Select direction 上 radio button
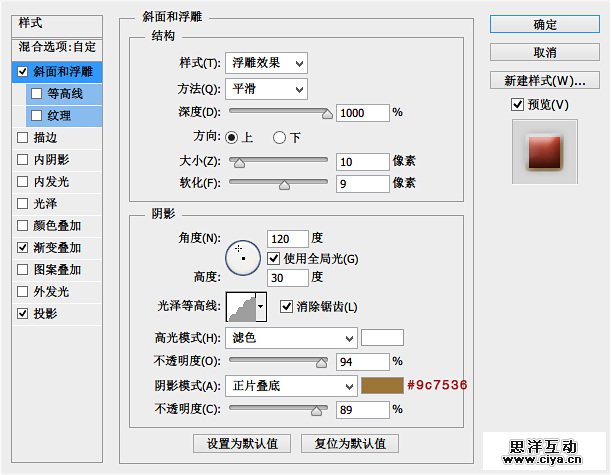Viewport: 611px width, 475px height. 231,138
